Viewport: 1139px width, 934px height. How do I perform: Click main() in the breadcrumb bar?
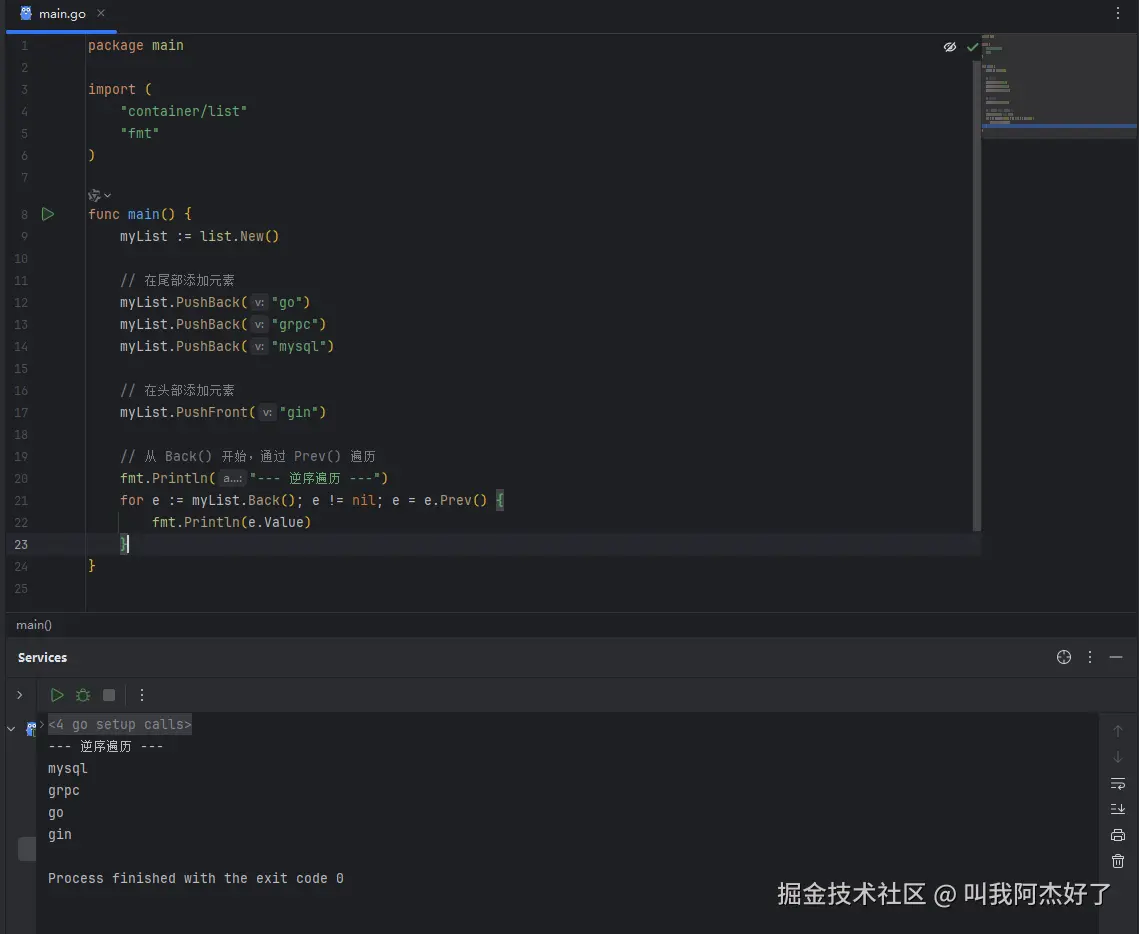point(34,625)
